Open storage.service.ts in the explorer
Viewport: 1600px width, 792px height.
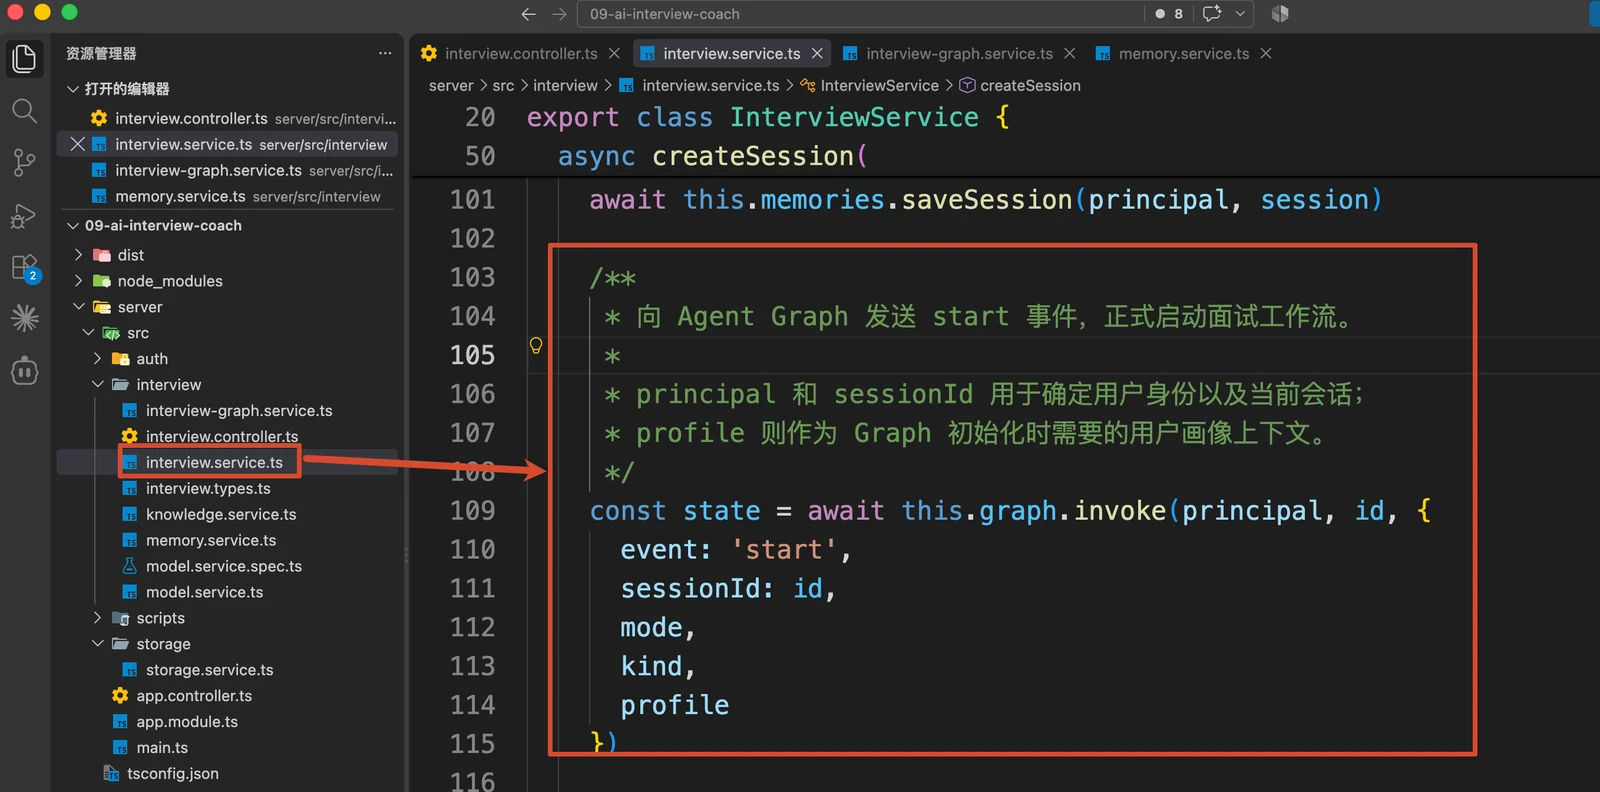pos(210,670)
